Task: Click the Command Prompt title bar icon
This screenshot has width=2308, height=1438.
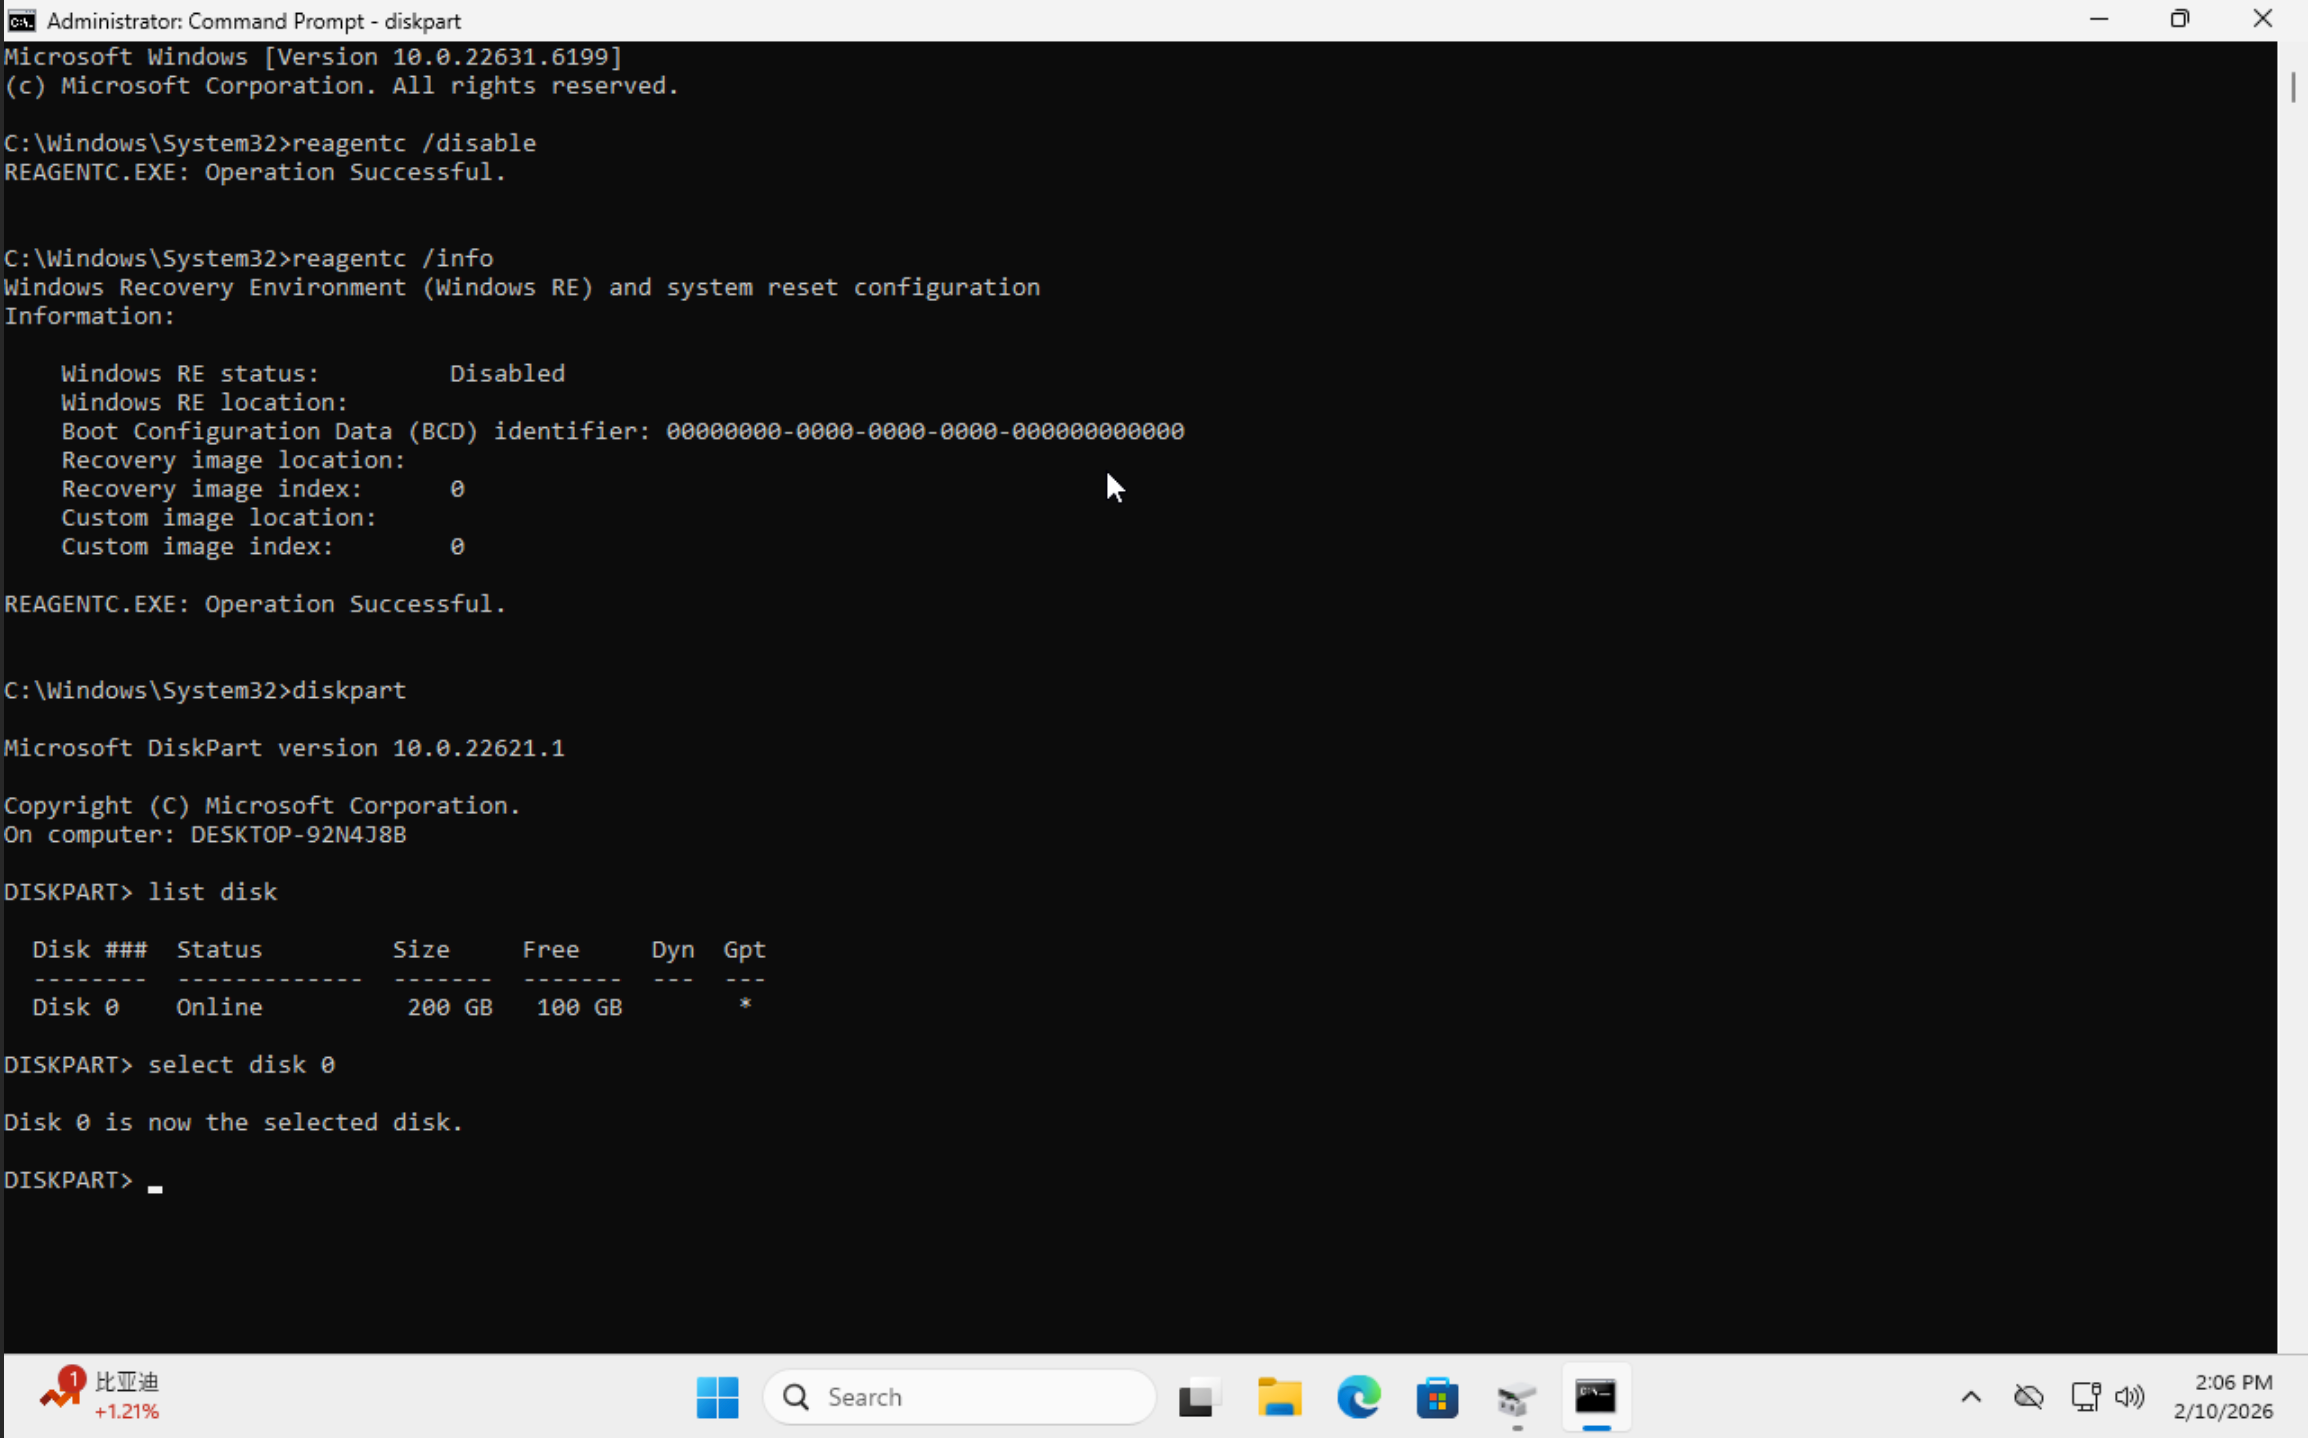Action: 21,20
